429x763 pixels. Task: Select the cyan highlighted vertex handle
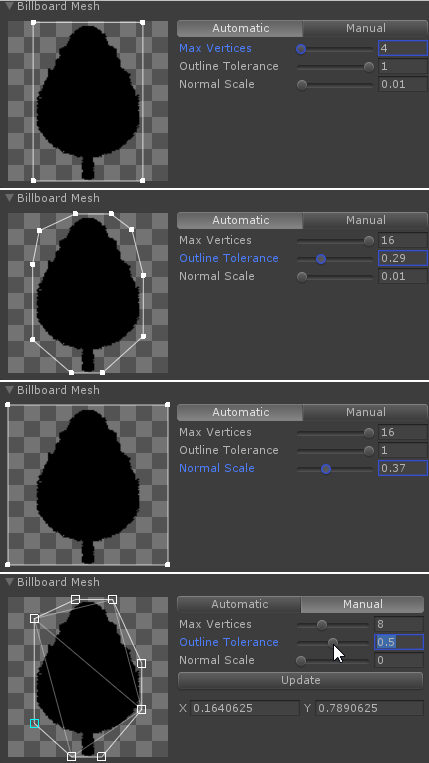coord(34,723)
